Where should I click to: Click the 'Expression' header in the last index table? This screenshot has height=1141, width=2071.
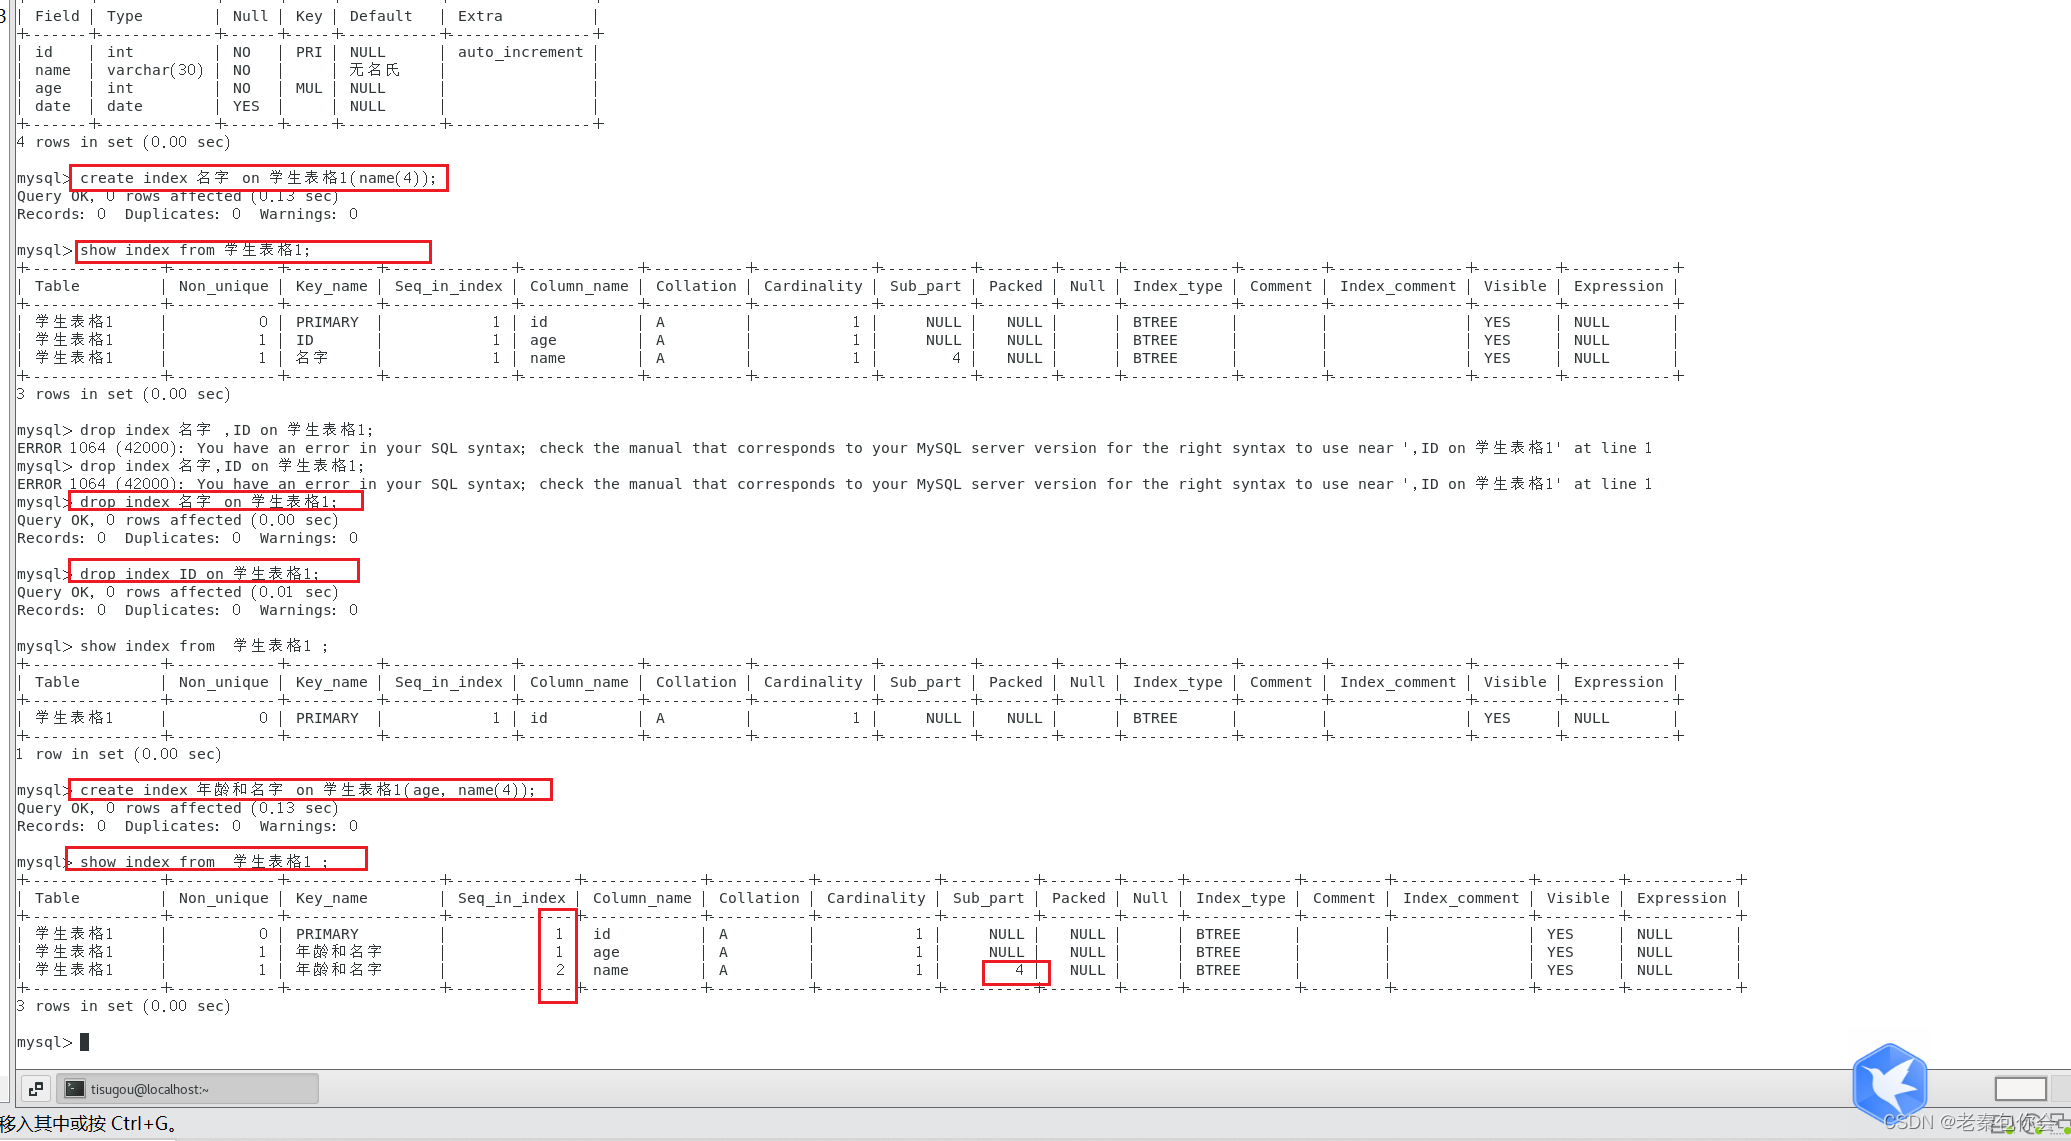[1682, 898]
